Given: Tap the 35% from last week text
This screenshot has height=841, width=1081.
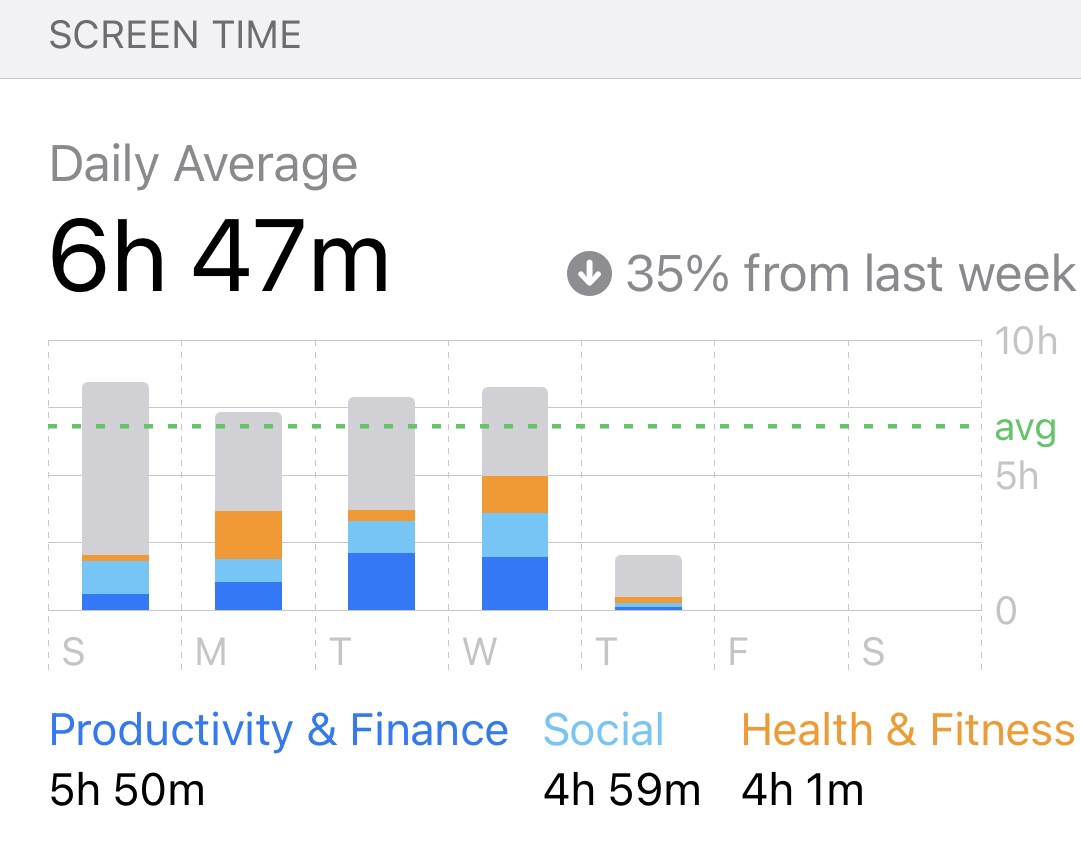Looking at the screenshot, I should coord(849,274).
